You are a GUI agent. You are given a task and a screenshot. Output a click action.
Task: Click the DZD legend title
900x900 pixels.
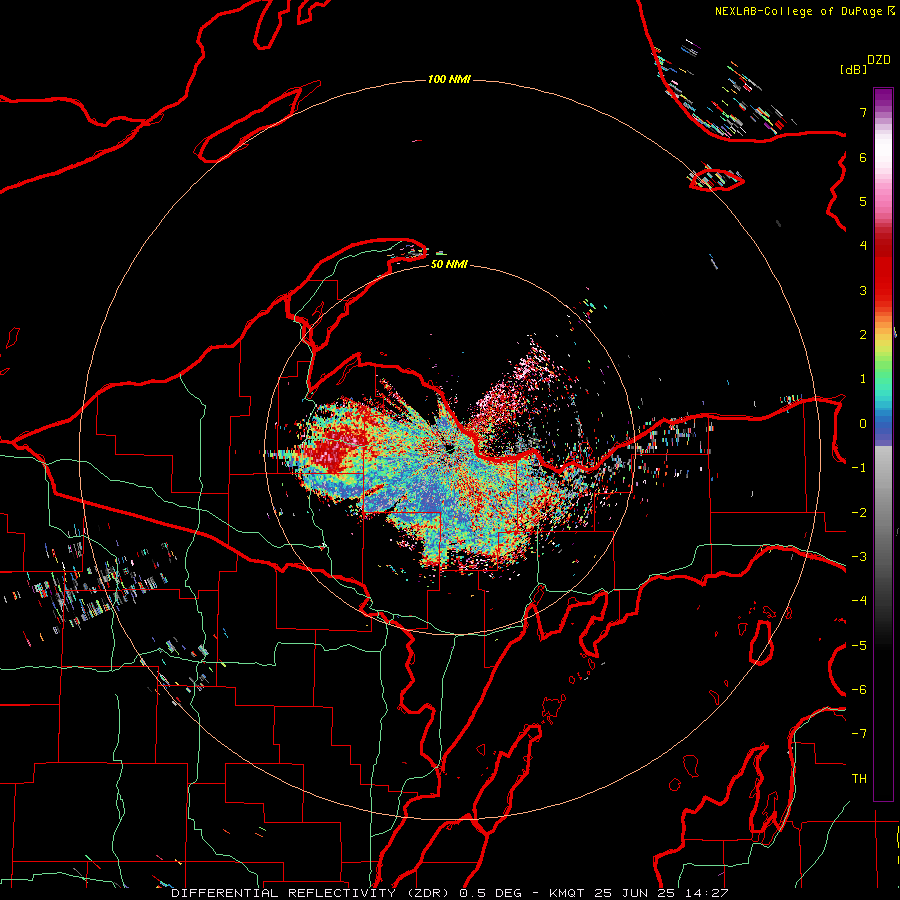pos(879,60)
